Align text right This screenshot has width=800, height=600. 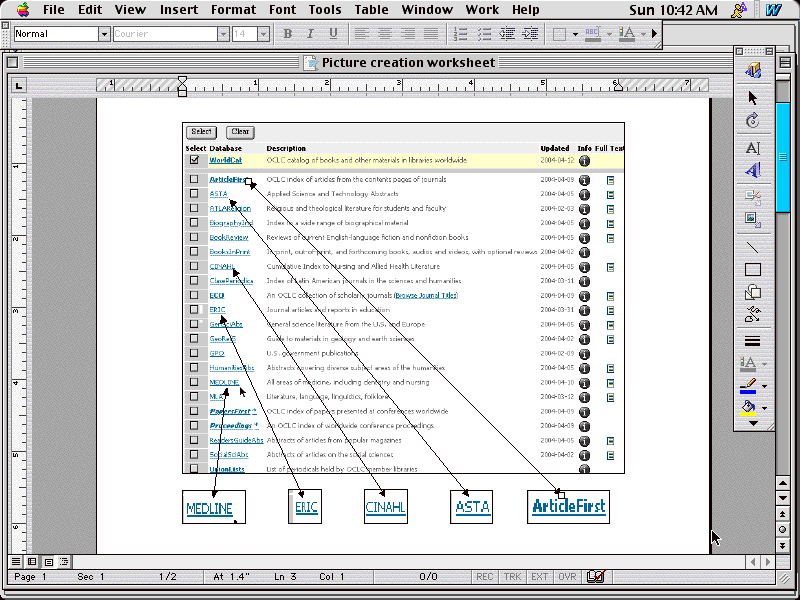point(408,34)
